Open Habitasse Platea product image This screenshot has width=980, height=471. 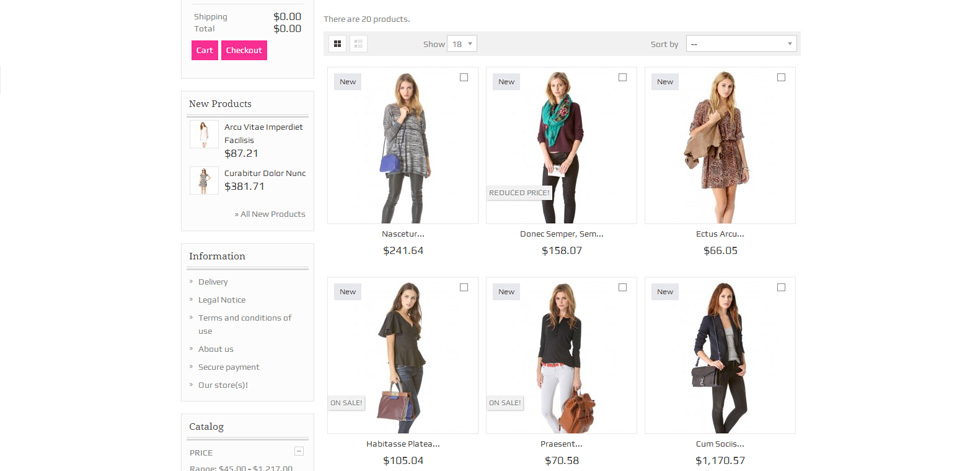(x=402, y=355)
